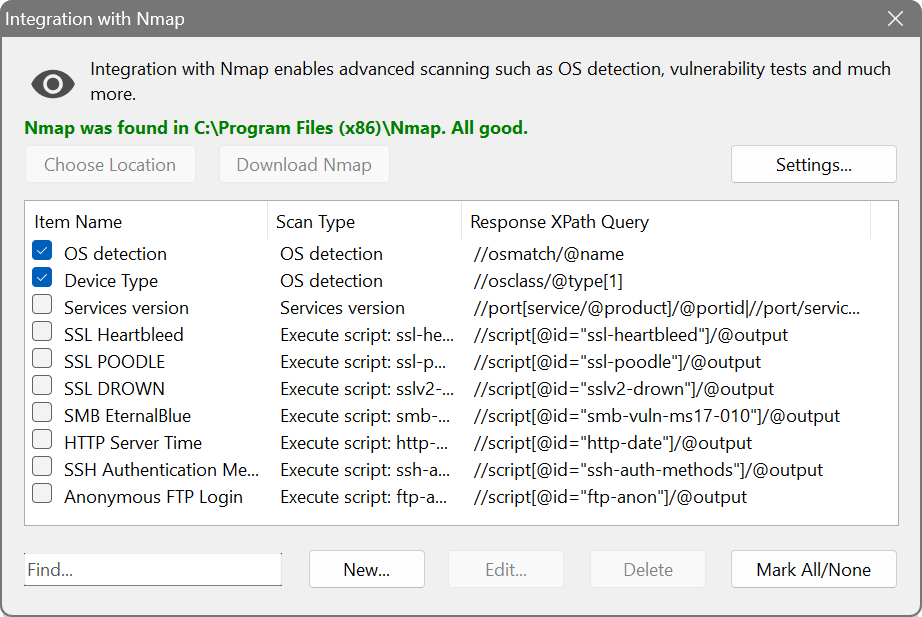
Task: Click the Download Nmap button
Action: 304,165
